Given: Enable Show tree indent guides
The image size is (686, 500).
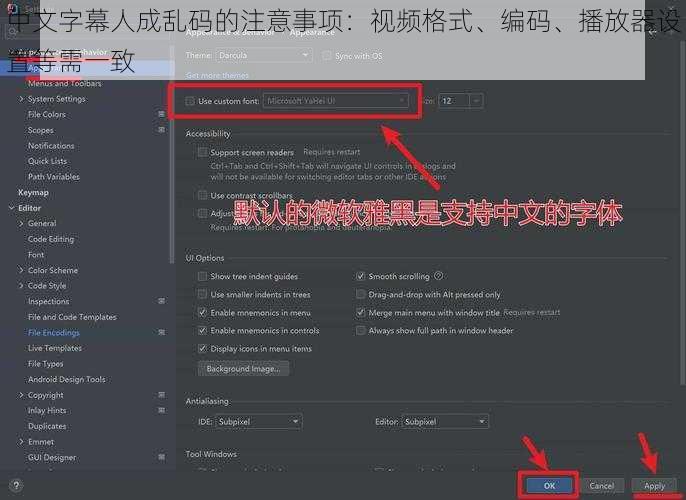Looking at the screenshot, I should pyautogui.click(x=202, y=276).
